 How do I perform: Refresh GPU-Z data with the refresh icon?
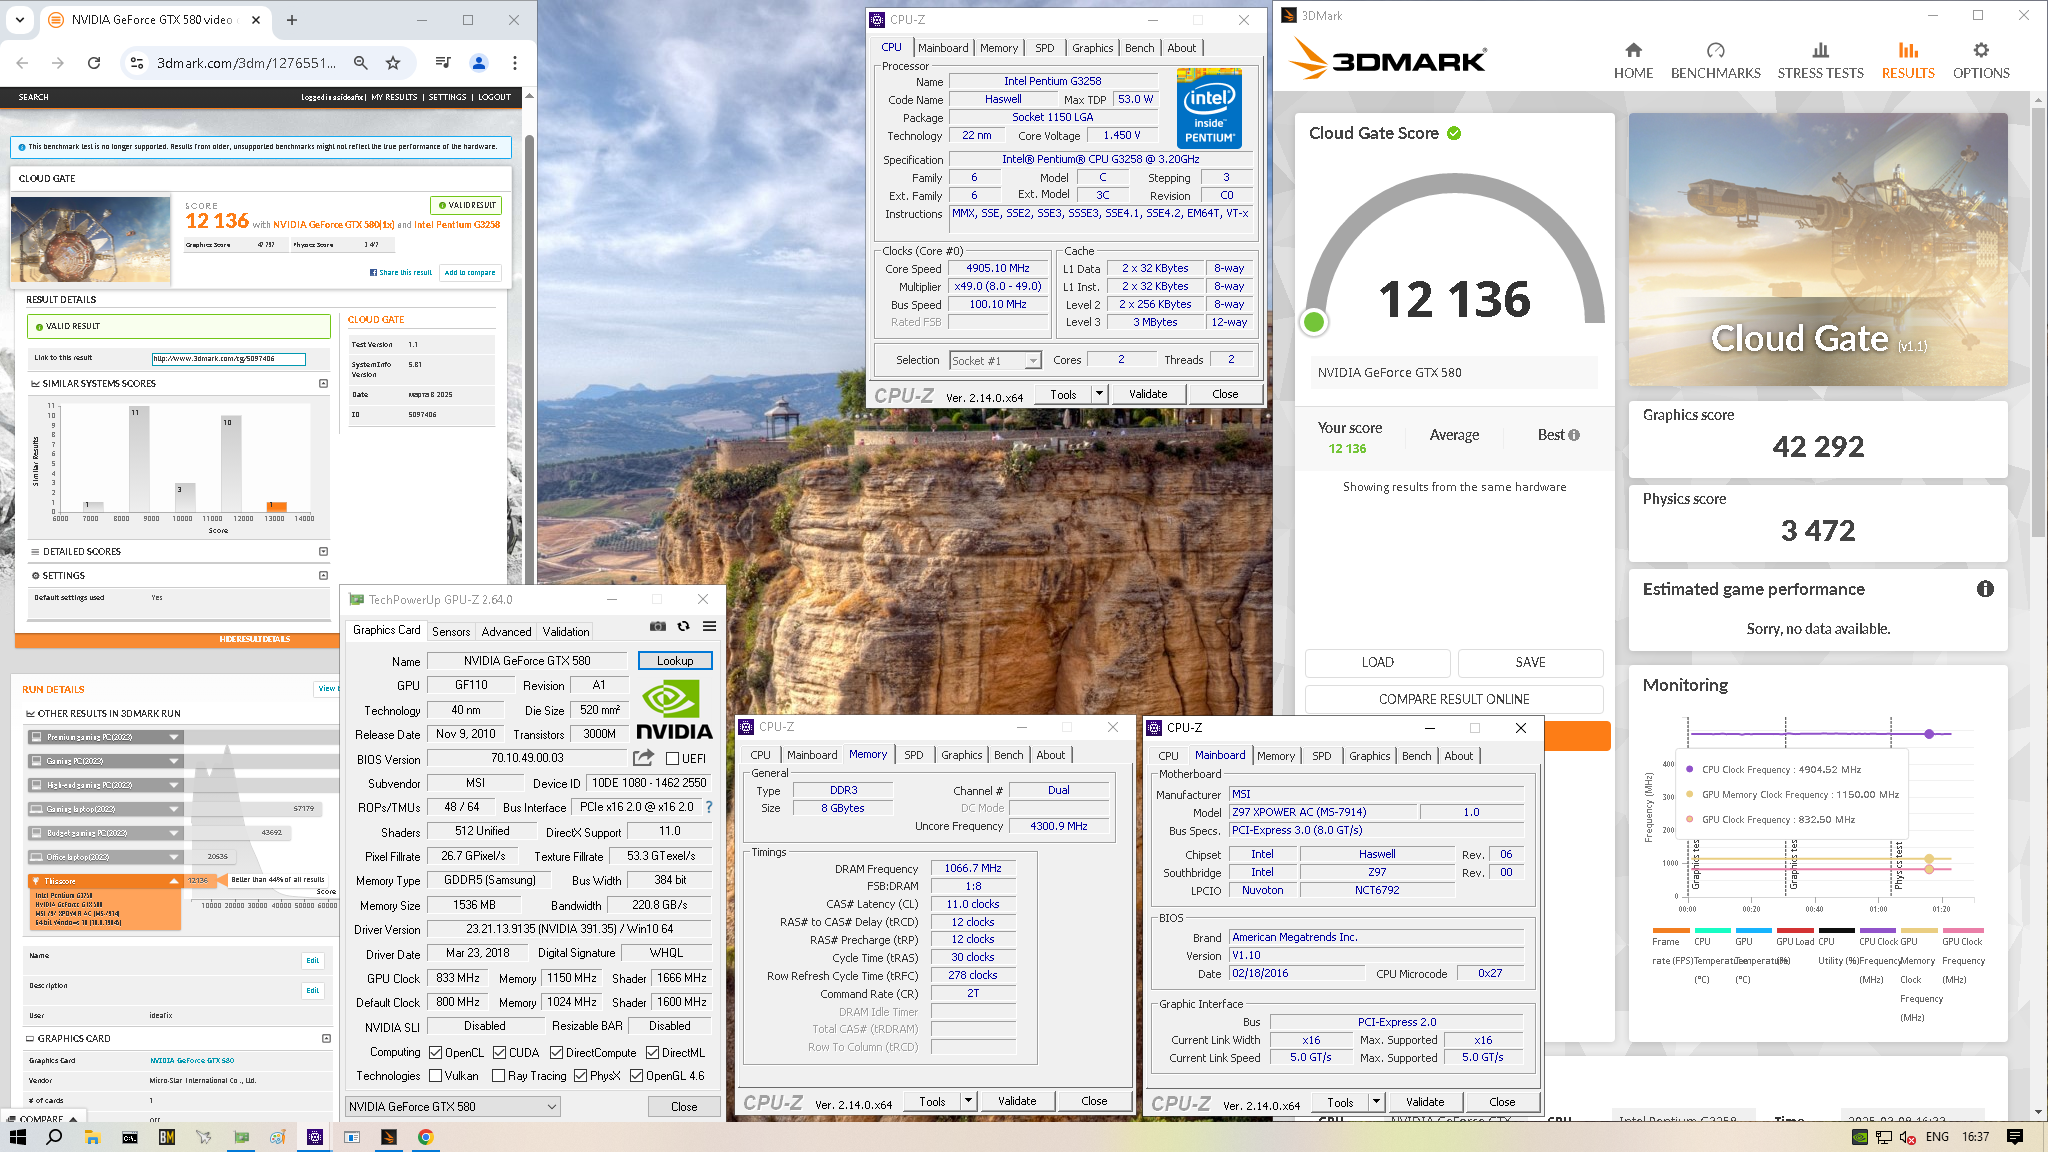684,626
